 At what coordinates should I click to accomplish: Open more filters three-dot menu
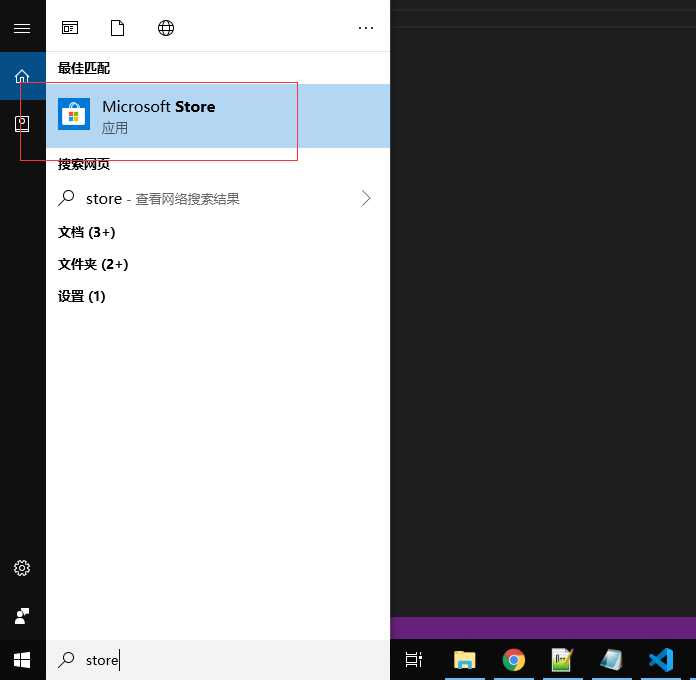pos(366,28)
